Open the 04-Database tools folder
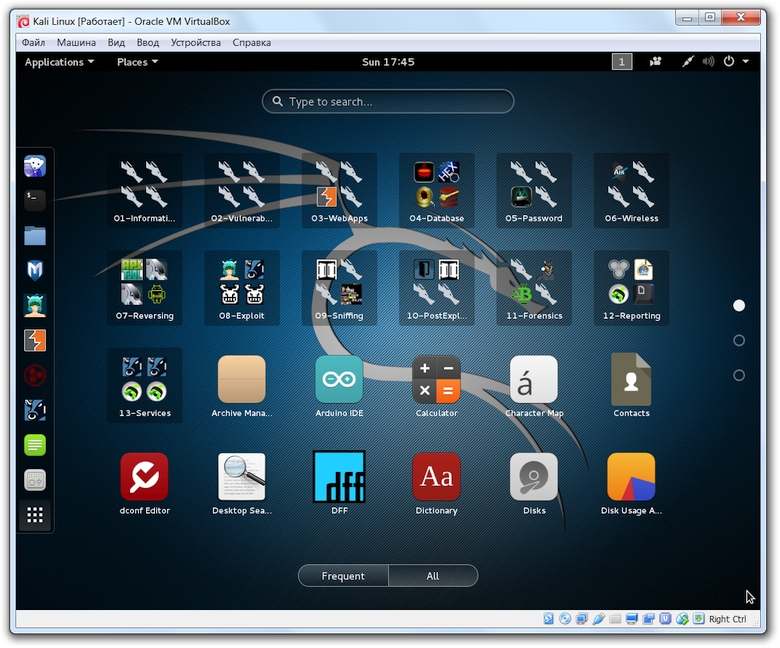The height and width of the screenshot is (648, 780). pos(437,190)
